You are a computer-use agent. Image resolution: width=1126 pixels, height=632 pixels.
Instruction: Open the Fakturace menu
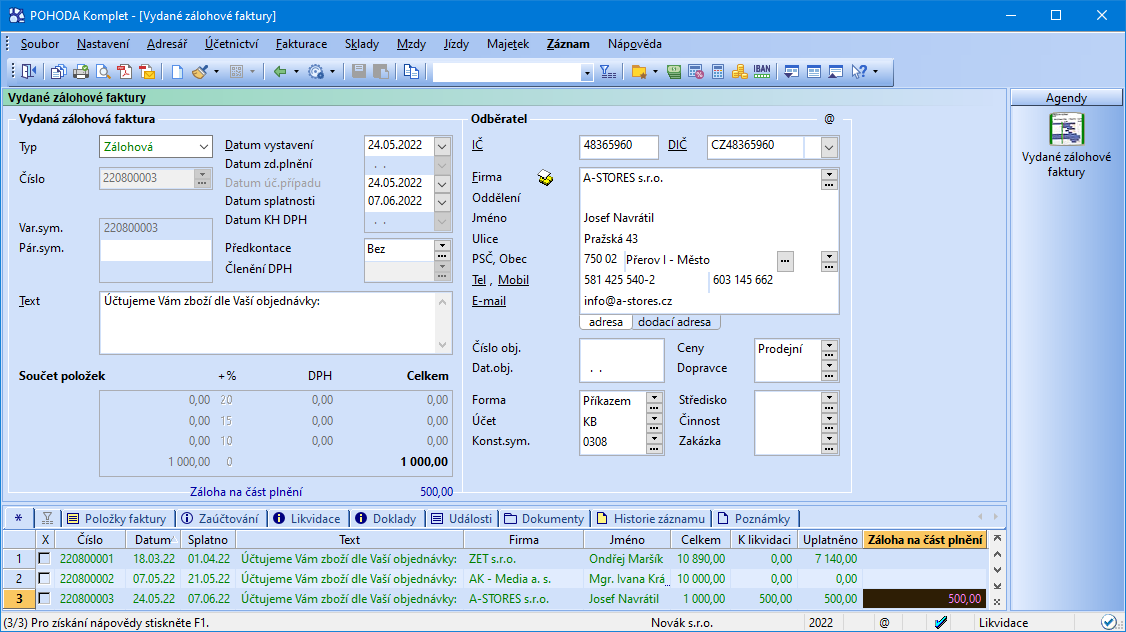point(302,44)
